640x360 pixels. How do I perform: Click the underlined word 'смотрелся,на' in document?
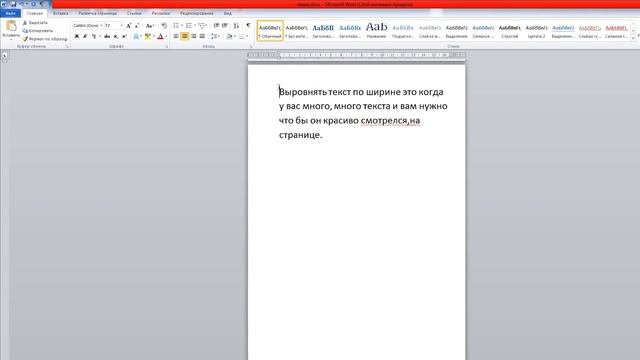point(390,120)
